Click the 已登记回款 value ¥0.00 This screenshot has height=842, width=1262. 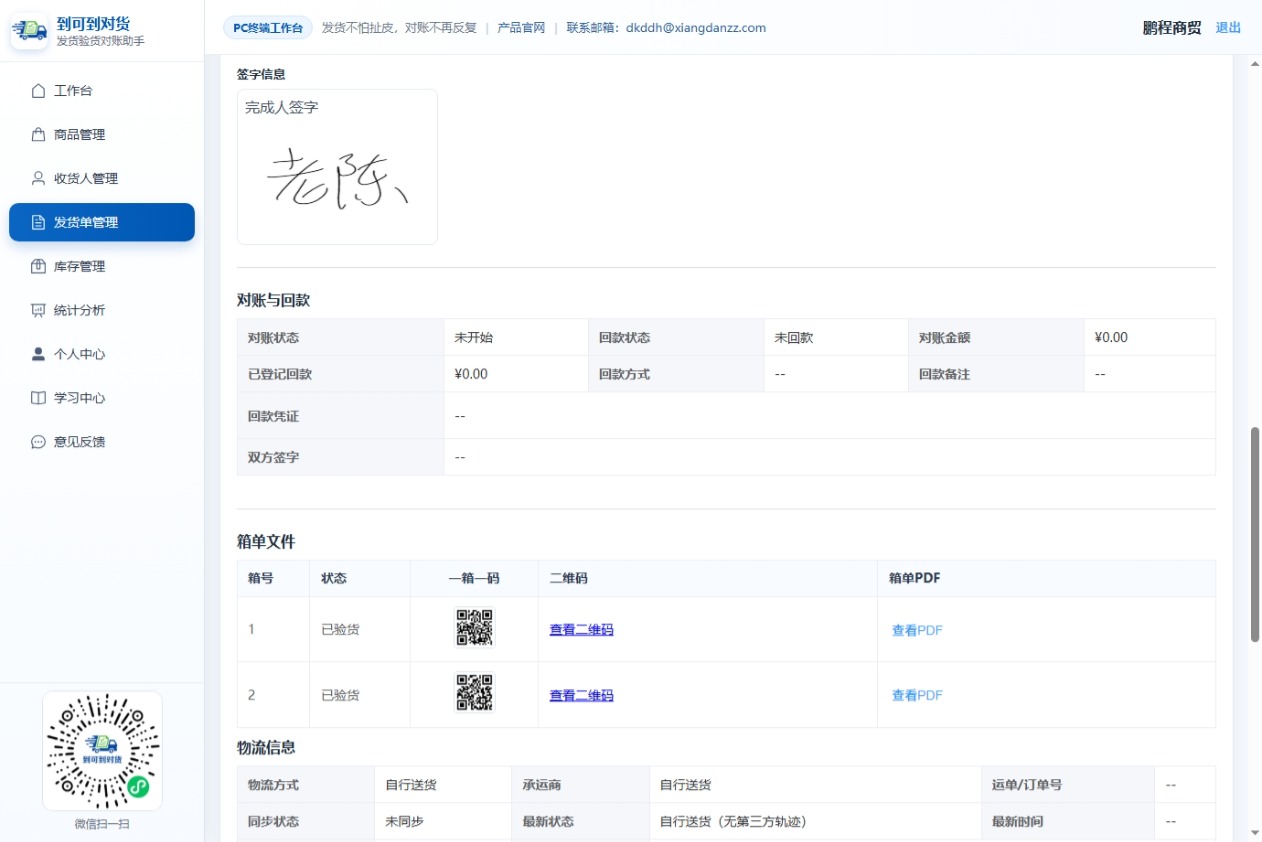(x=471, y=374)
